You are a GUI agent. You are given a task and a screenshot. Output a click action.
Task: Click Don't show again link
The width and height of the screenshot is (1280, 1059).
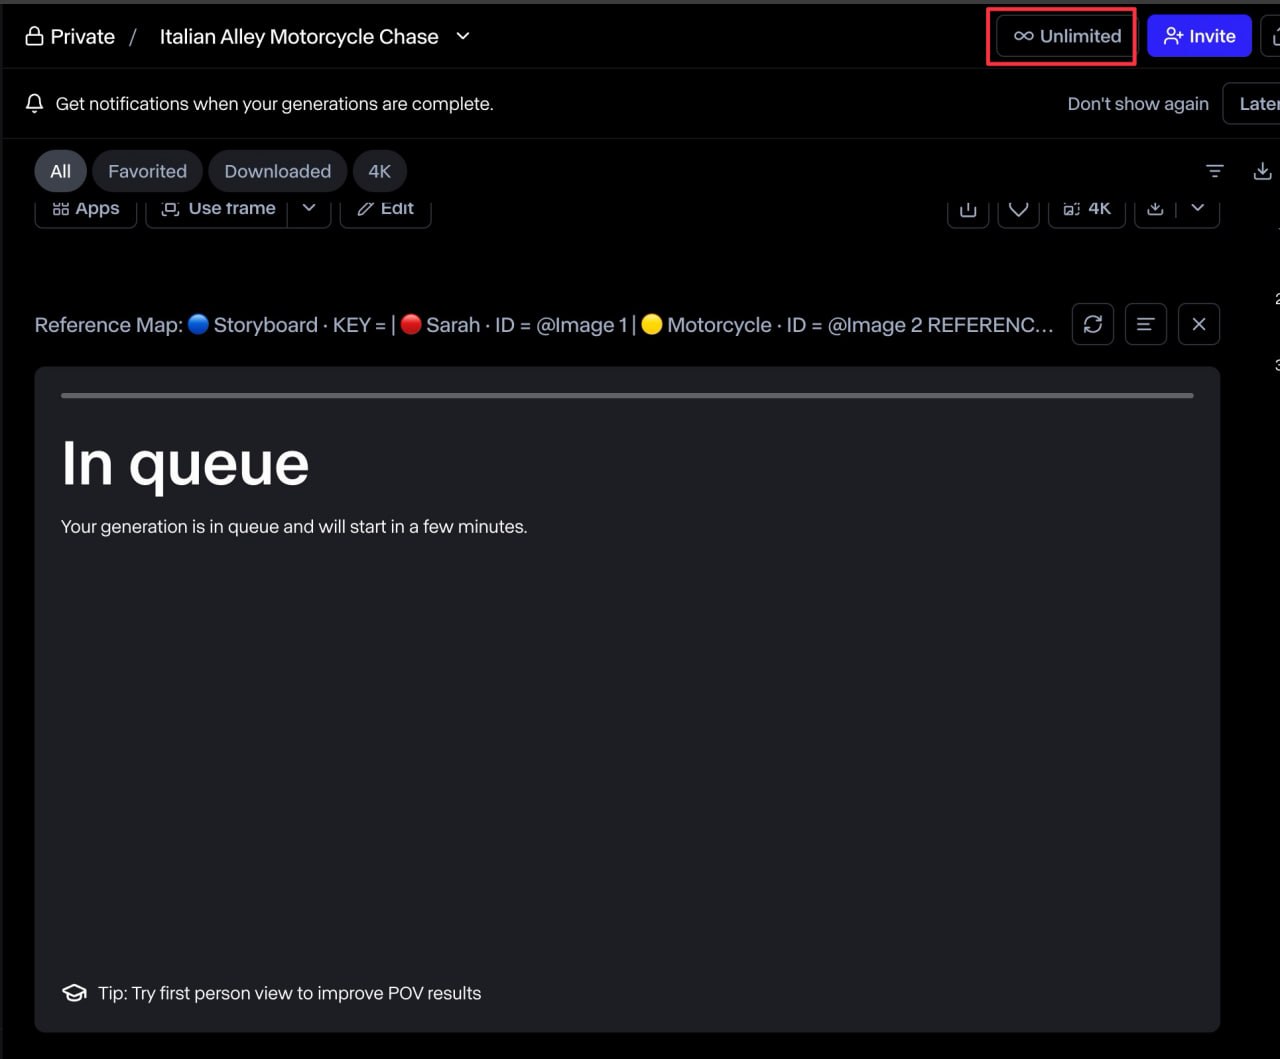(x=1138, y=104)
